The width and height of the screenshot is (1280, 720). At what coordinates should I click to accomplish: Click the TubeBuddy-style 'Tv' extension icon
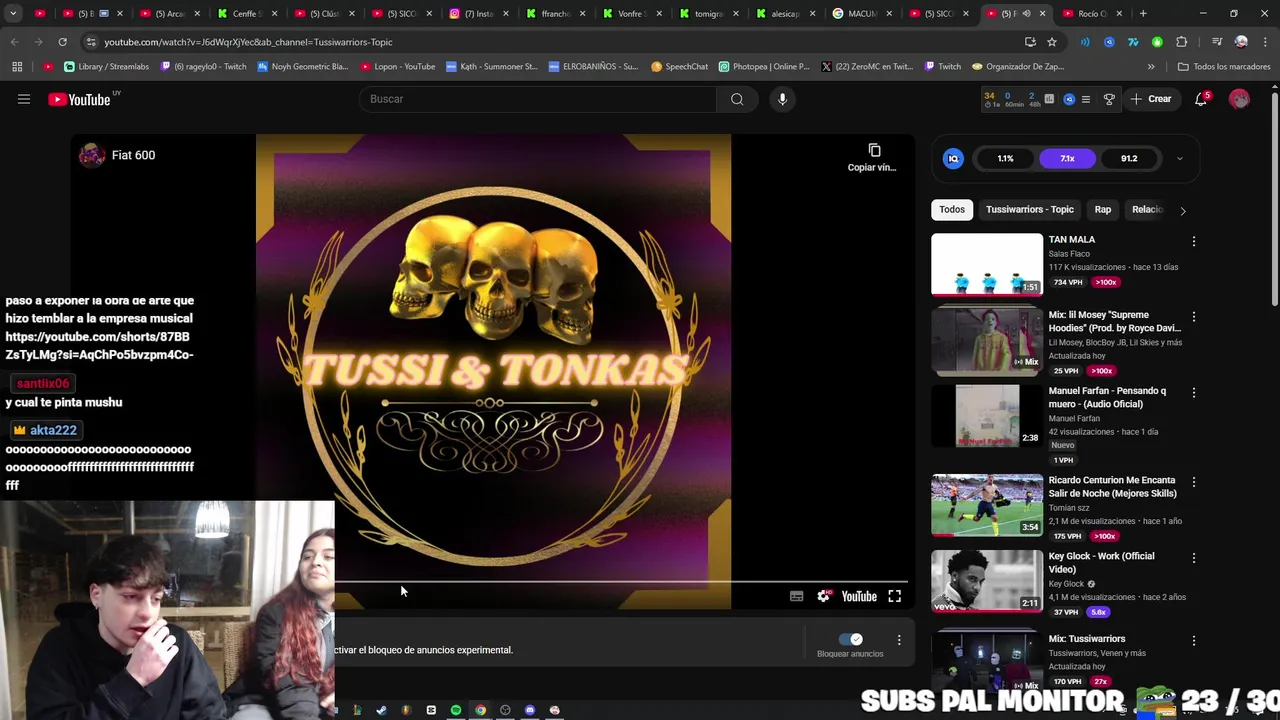(x=1133, y=42)
